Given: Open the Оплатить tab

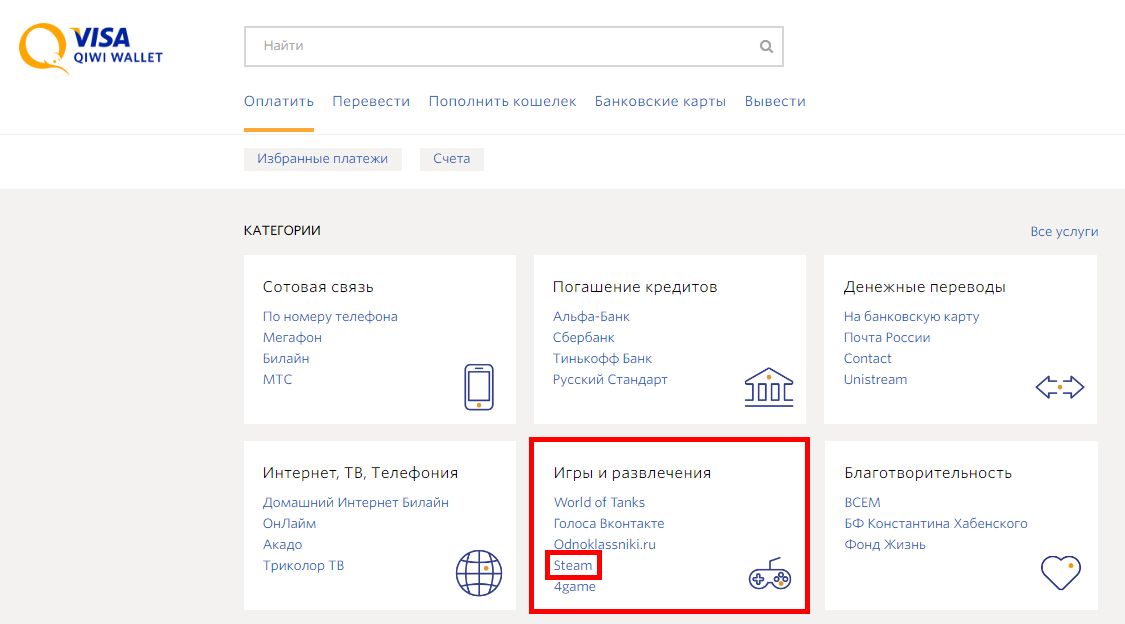Looking at the screenshot, I should 278,101.
